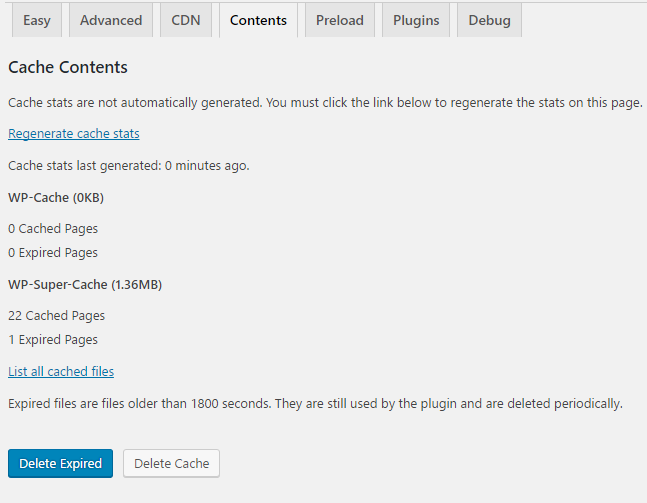The image size is (647, 503).
Task: Select the CDN tab
Action: pos(186,20)
